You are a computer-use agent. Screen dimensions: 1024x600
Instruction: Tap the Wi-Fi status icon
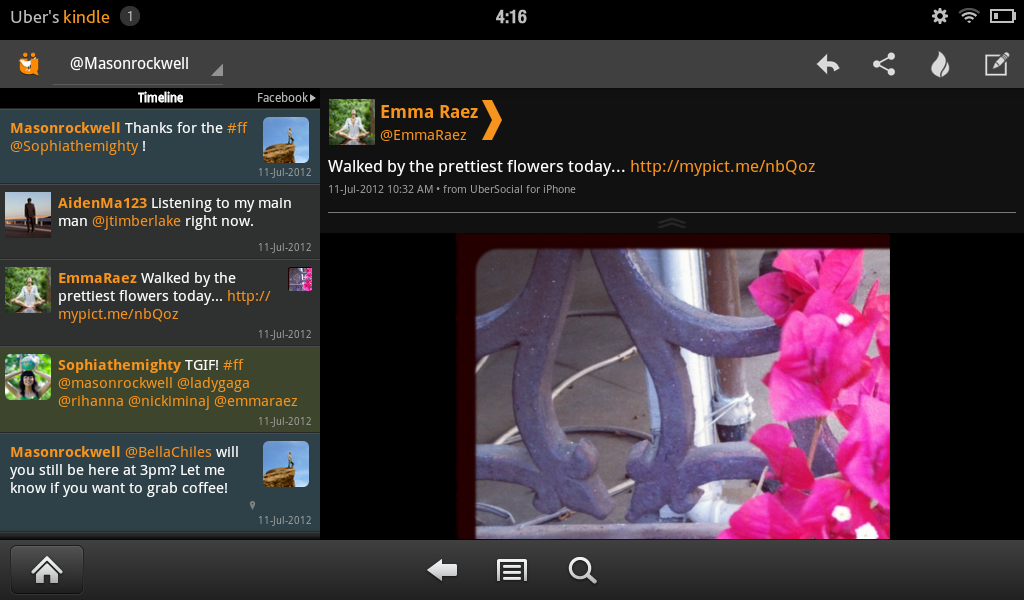point(968,16)
